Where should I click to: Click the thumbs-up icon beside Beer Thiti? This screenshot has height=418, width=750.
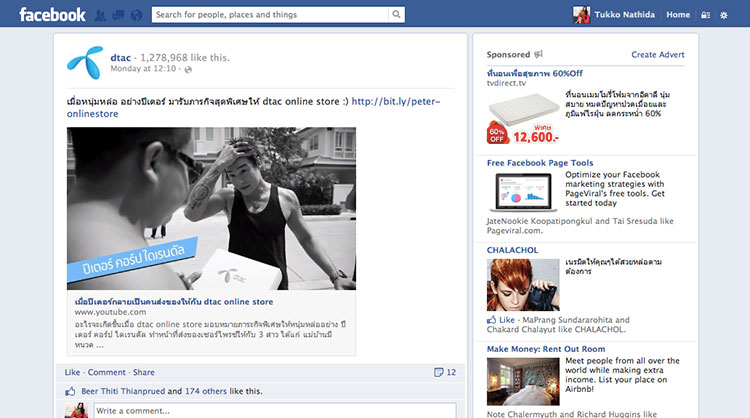coord(70,391)
